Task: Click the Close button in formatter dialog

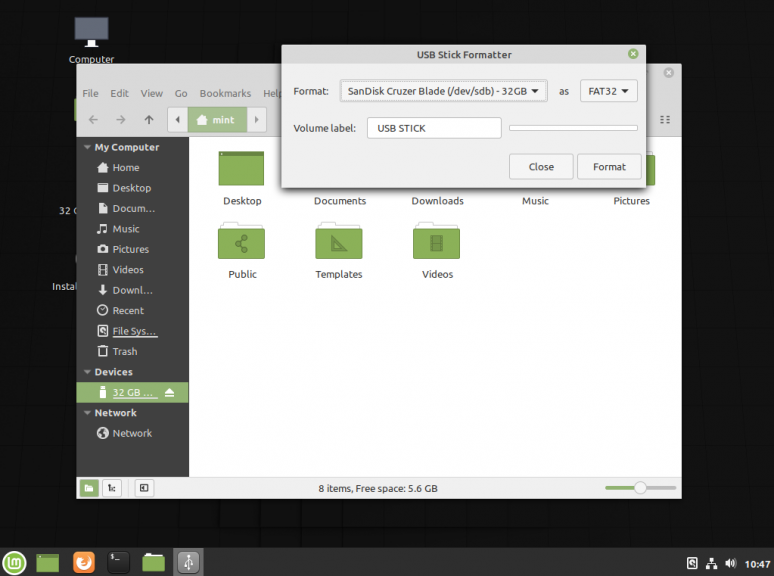Action: pyautogui.click(x=541, y=167)
